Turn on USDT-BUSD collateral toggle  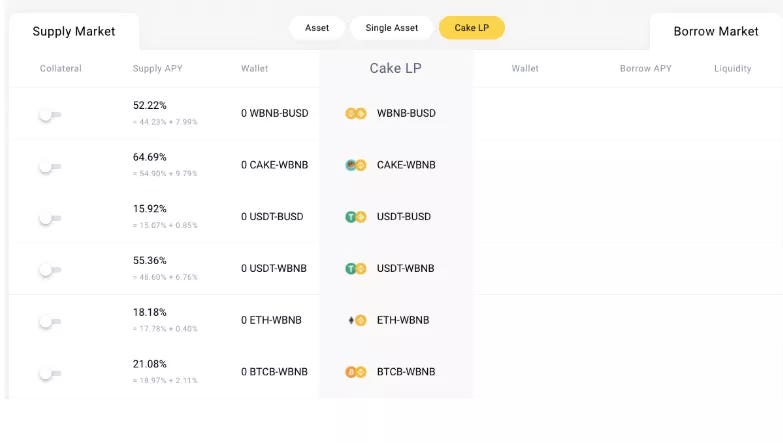[x=50, y=219]
